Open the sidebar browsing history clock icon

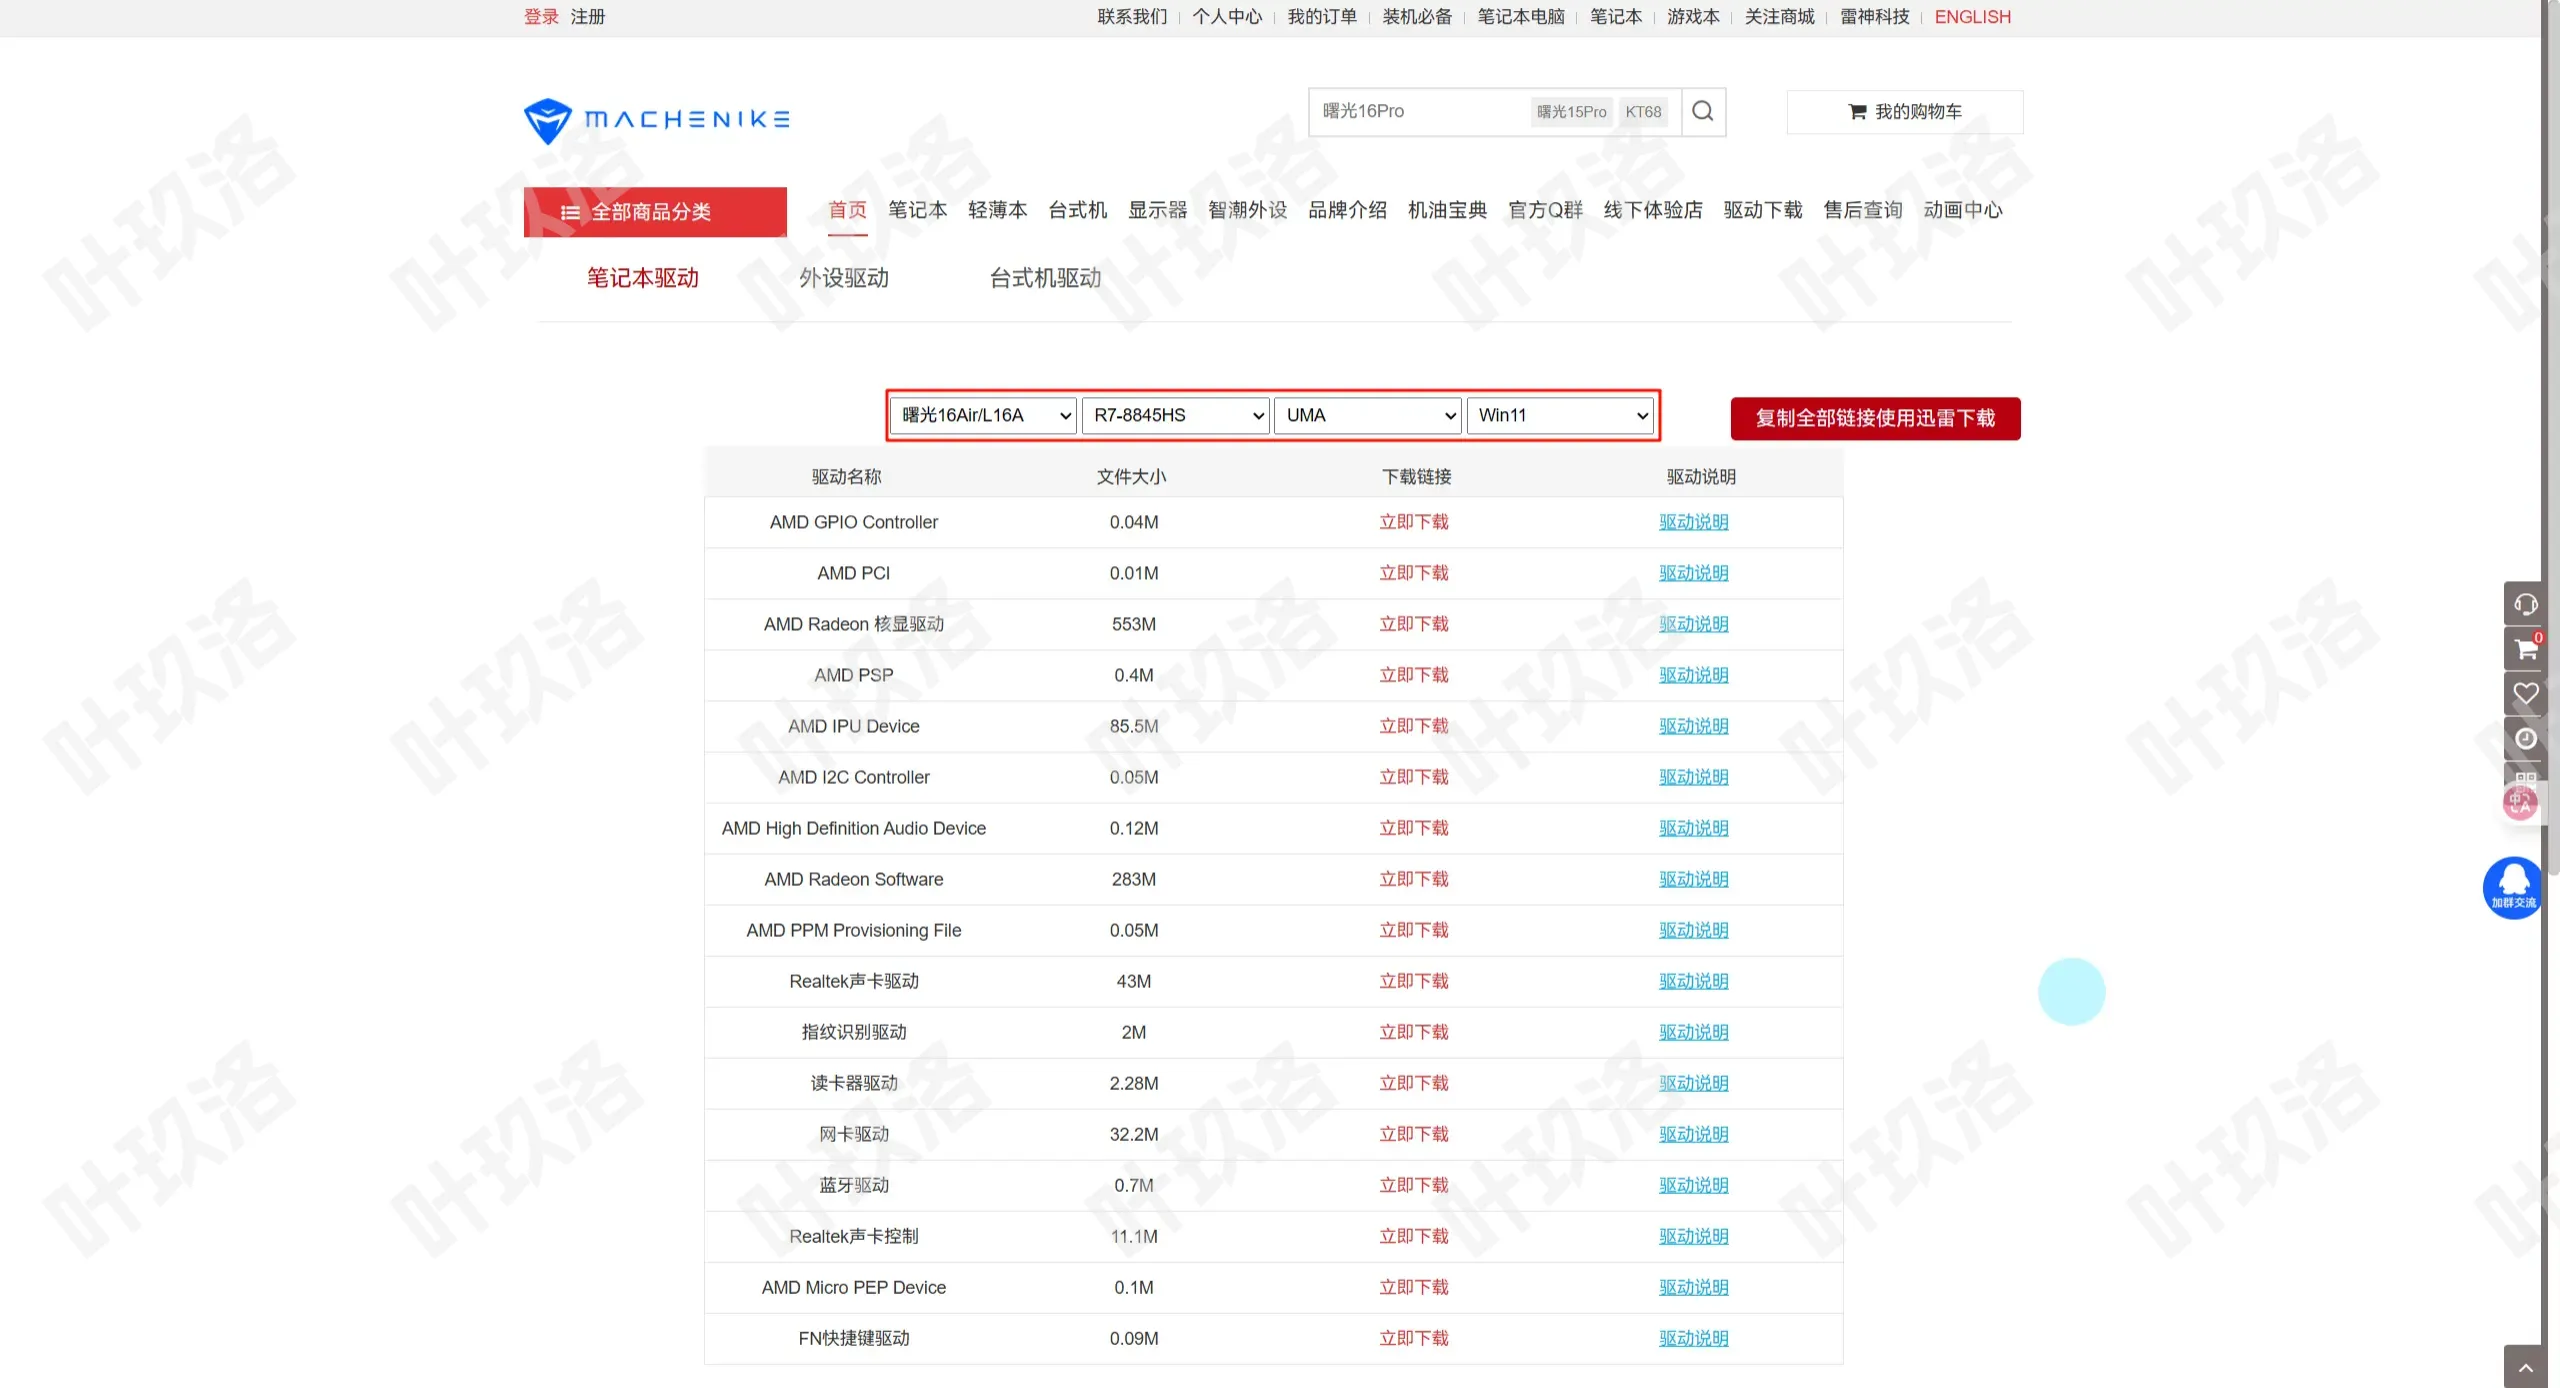2525,738
